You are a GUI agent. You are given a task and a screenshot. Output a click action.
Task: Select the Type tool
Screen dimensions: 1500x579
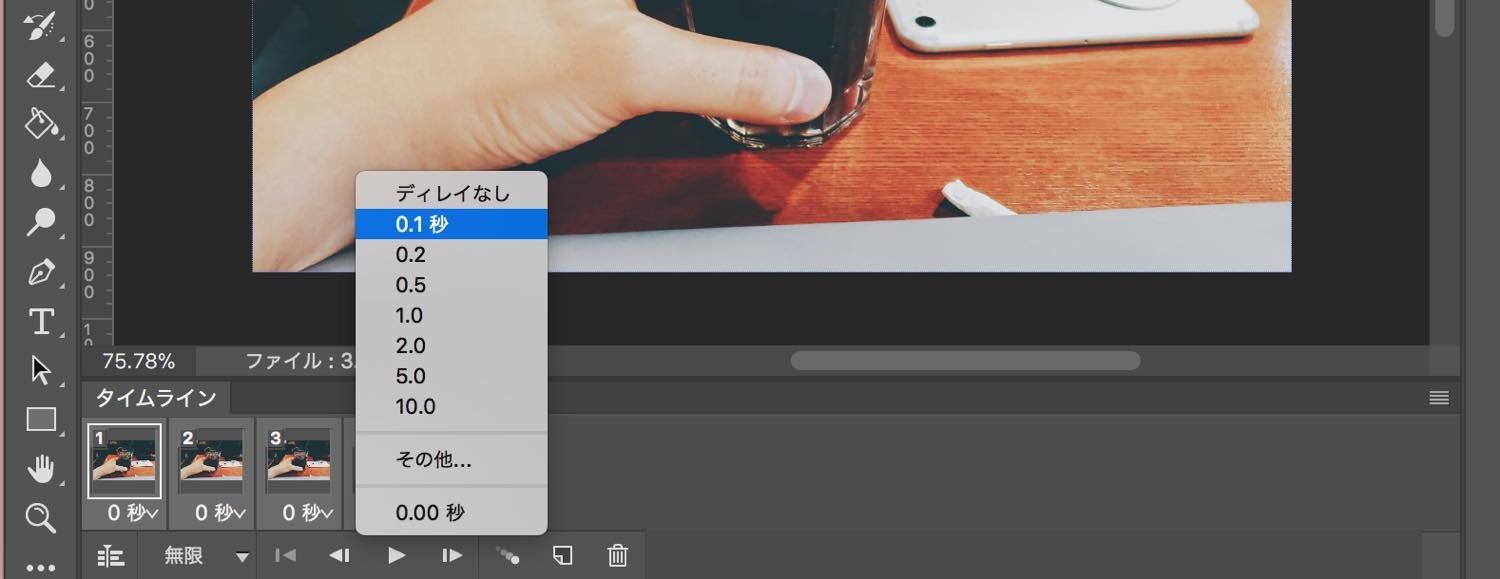[x=40, y=321]
